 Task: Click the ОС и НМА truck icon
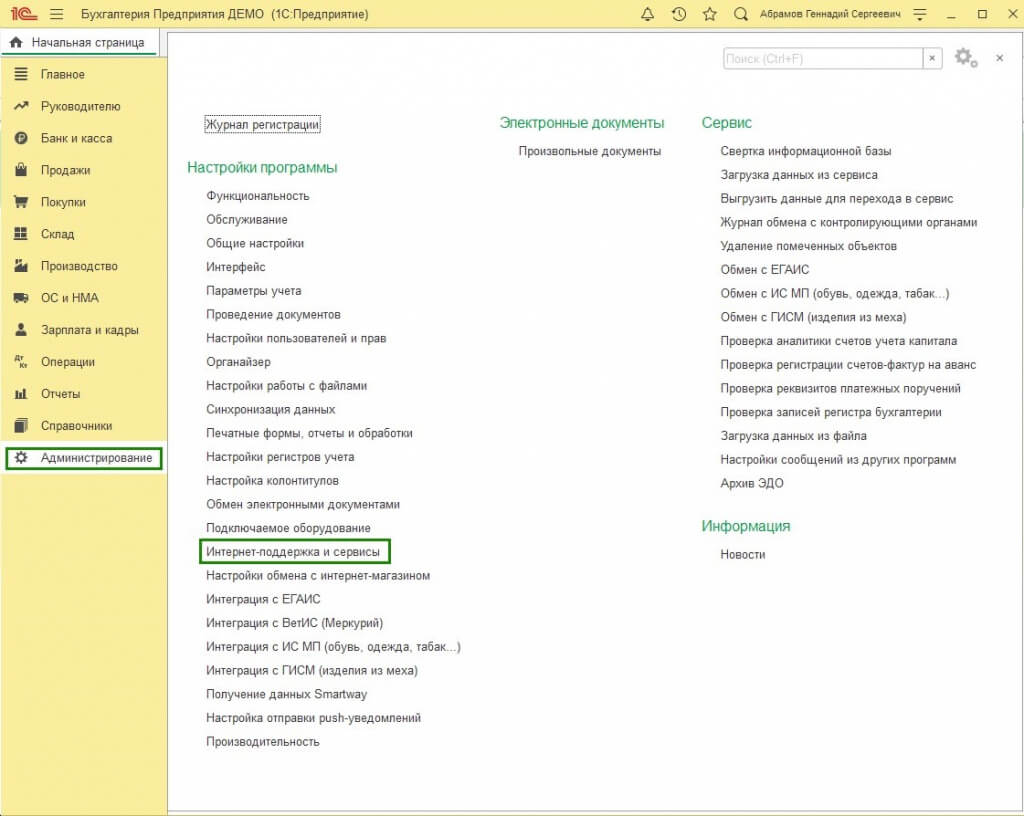click(21, 298)
